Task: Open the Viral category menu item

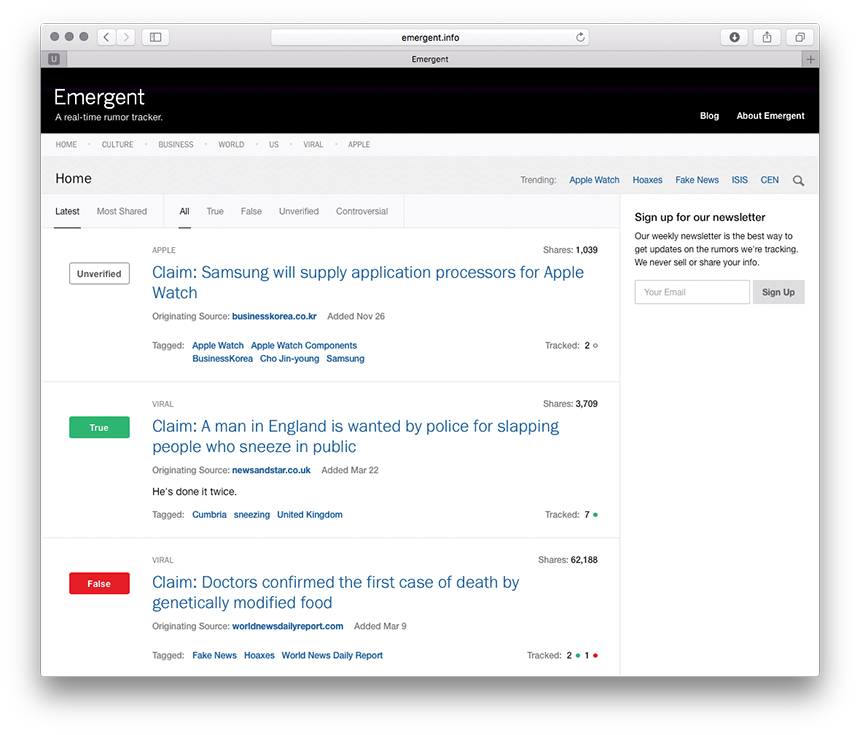Action: point(313,145)
